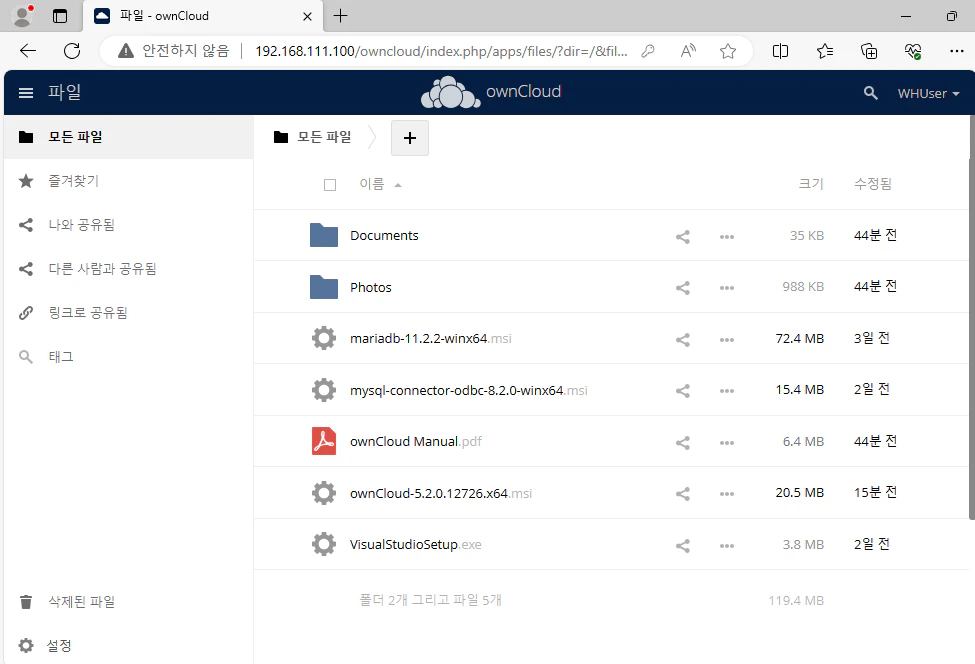
Task: Click the plus new-file button
Action: click(410, 138)
